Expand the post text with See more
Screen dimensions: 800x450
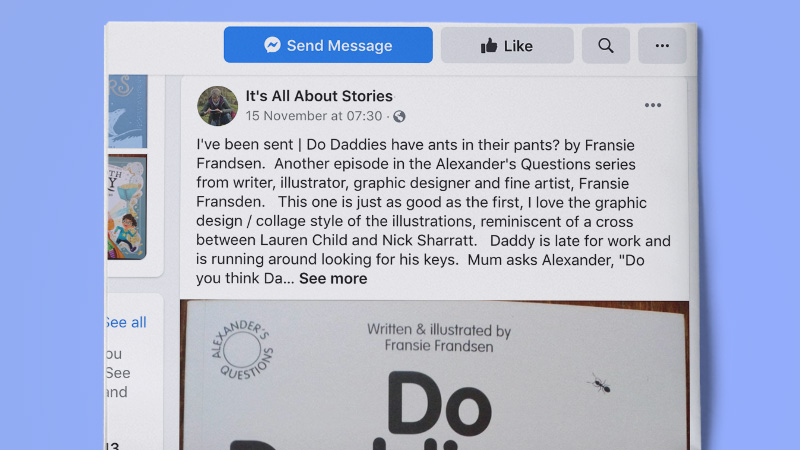click(x=333, y=279)
